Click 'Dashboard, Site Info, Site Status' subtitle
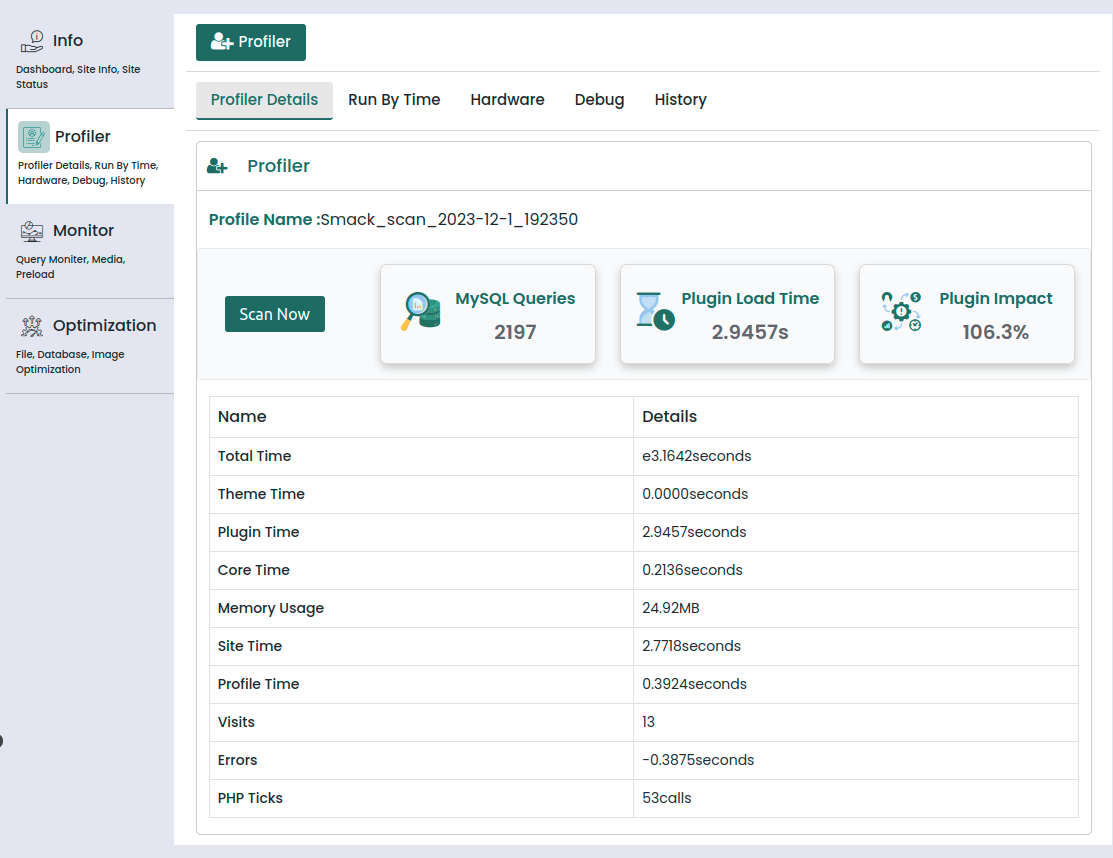This screenshot has width=1113, height=858. tap(78, 77)
